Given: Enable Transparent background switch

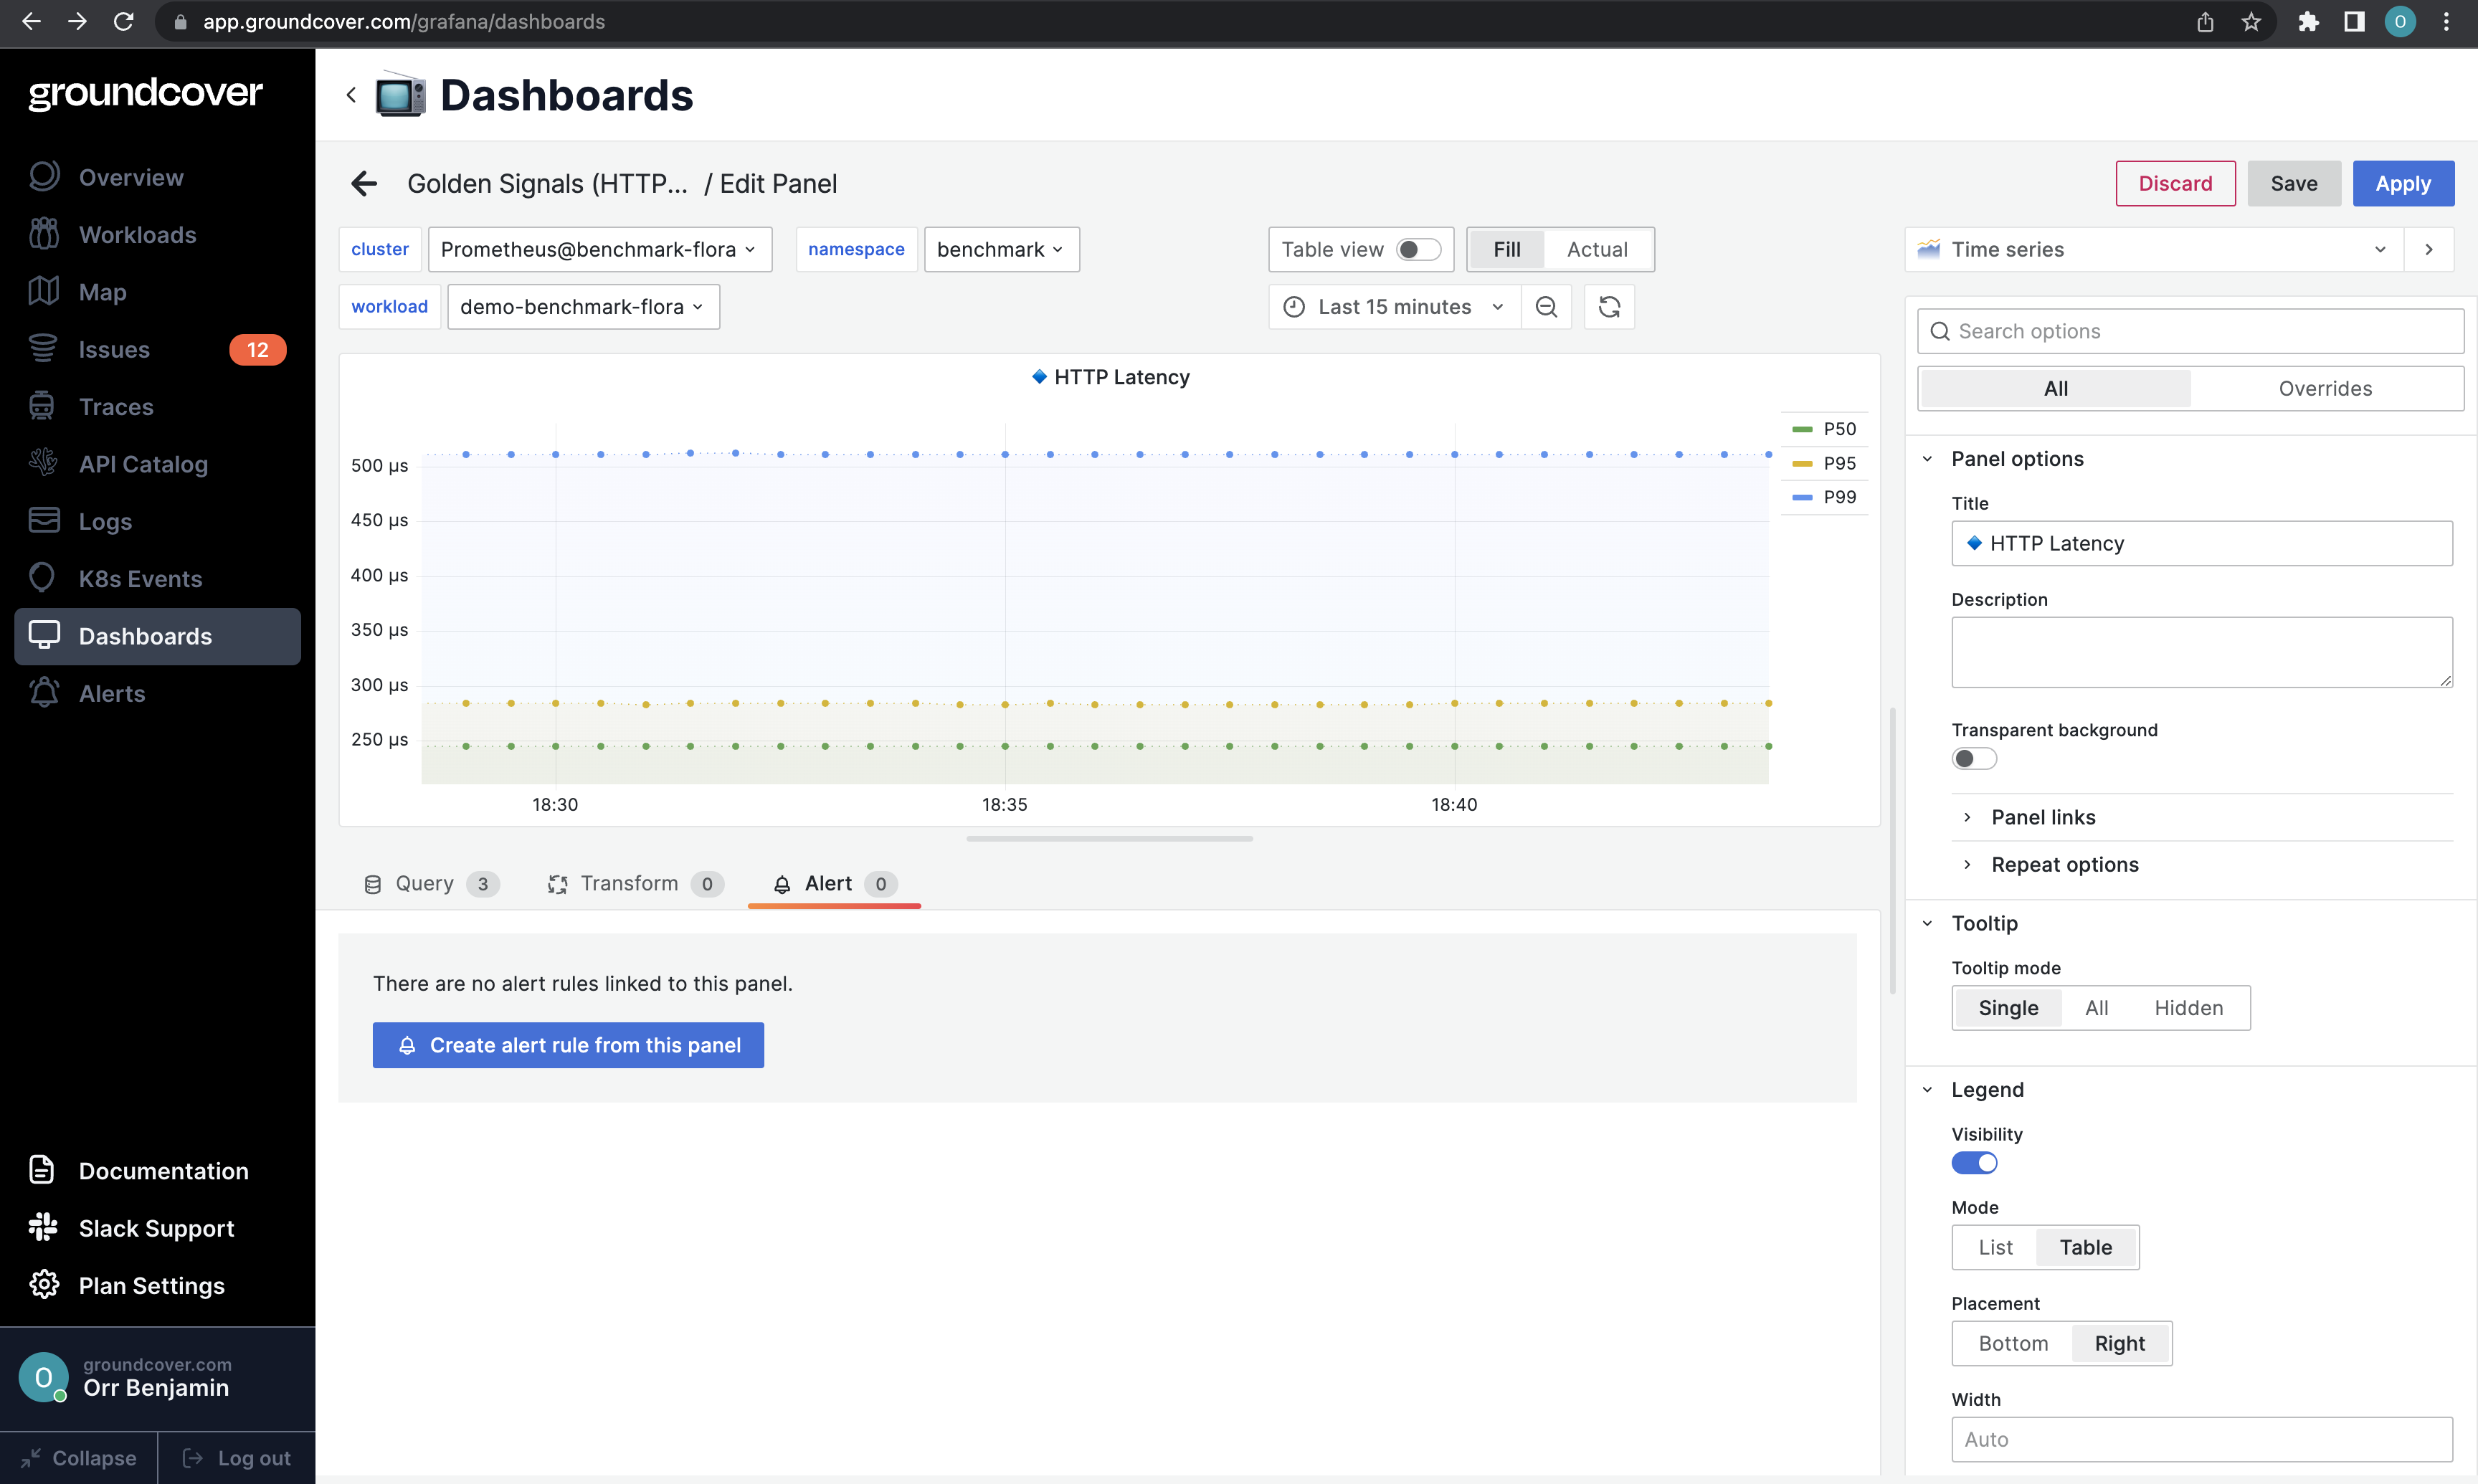Looking at the screenshot, I should 1973,759.
